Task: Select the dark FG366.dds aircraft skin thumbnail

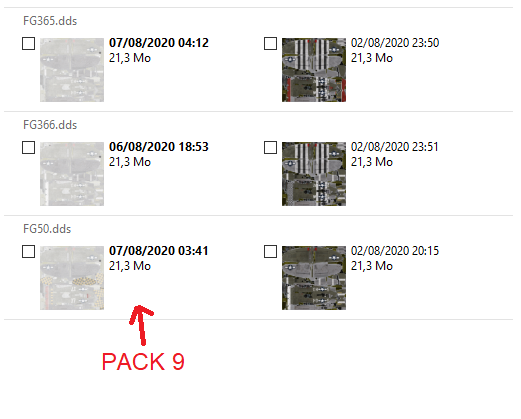Action: (314, 174)
